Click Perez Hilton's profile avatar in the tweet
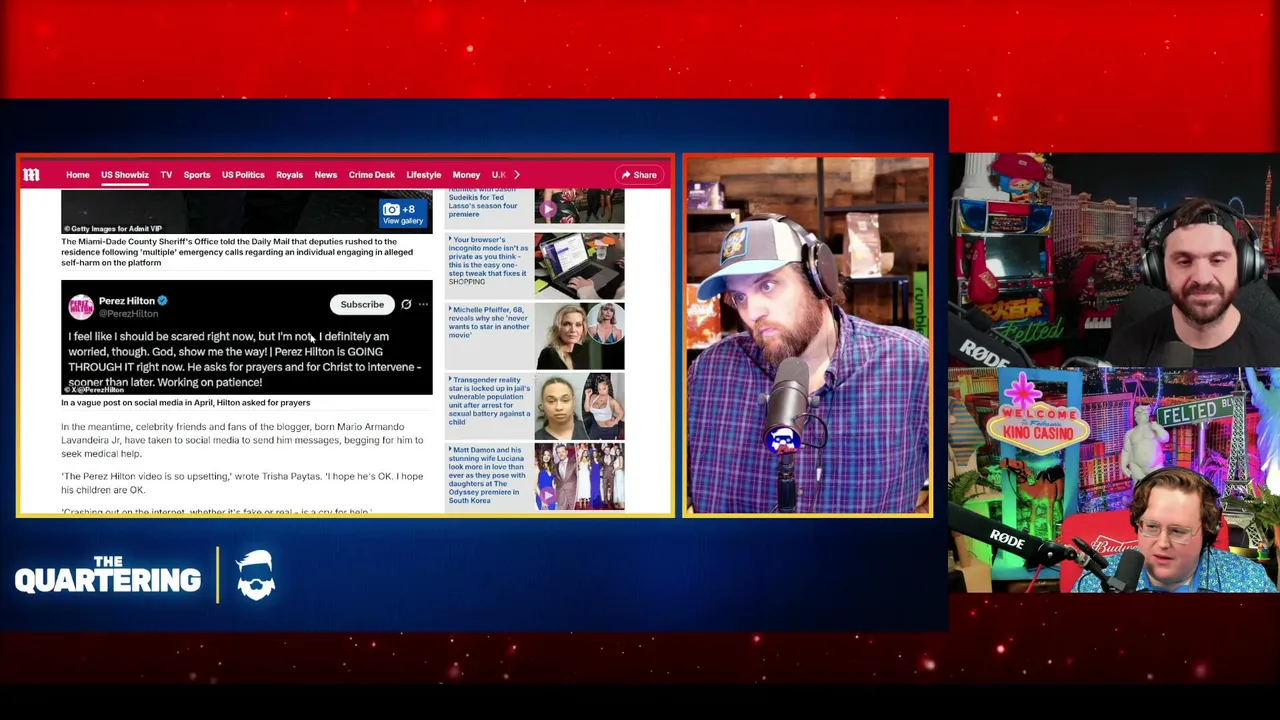 pyautogui.click(x=81, y=306)
